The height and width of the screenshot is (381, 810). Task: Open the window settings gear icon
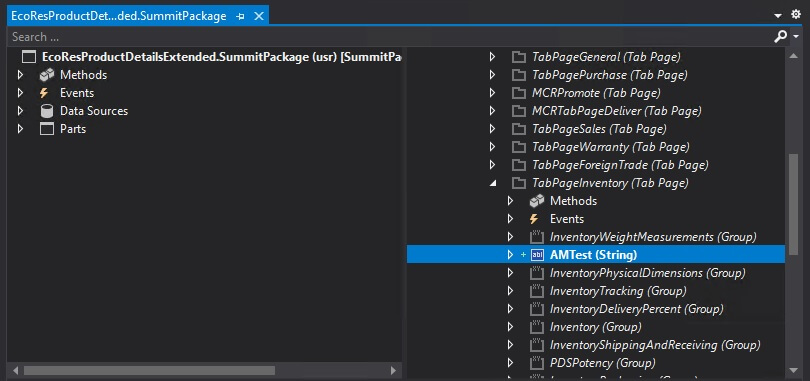click(x=796, y=14)
